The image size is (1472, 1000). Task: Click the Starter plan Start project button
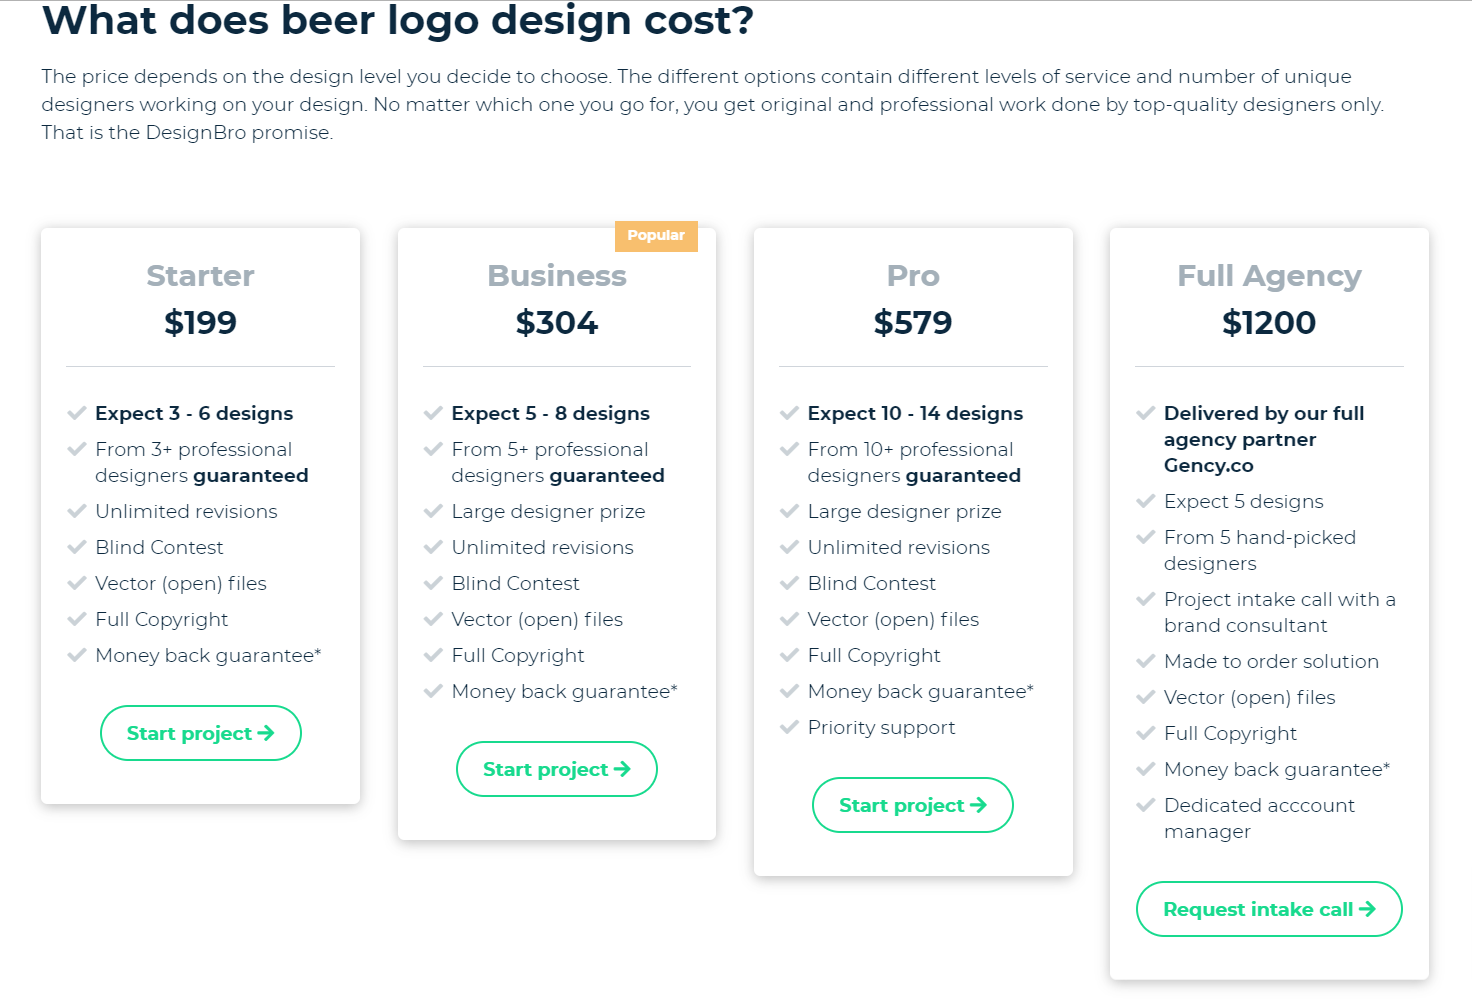click(200, 733)
